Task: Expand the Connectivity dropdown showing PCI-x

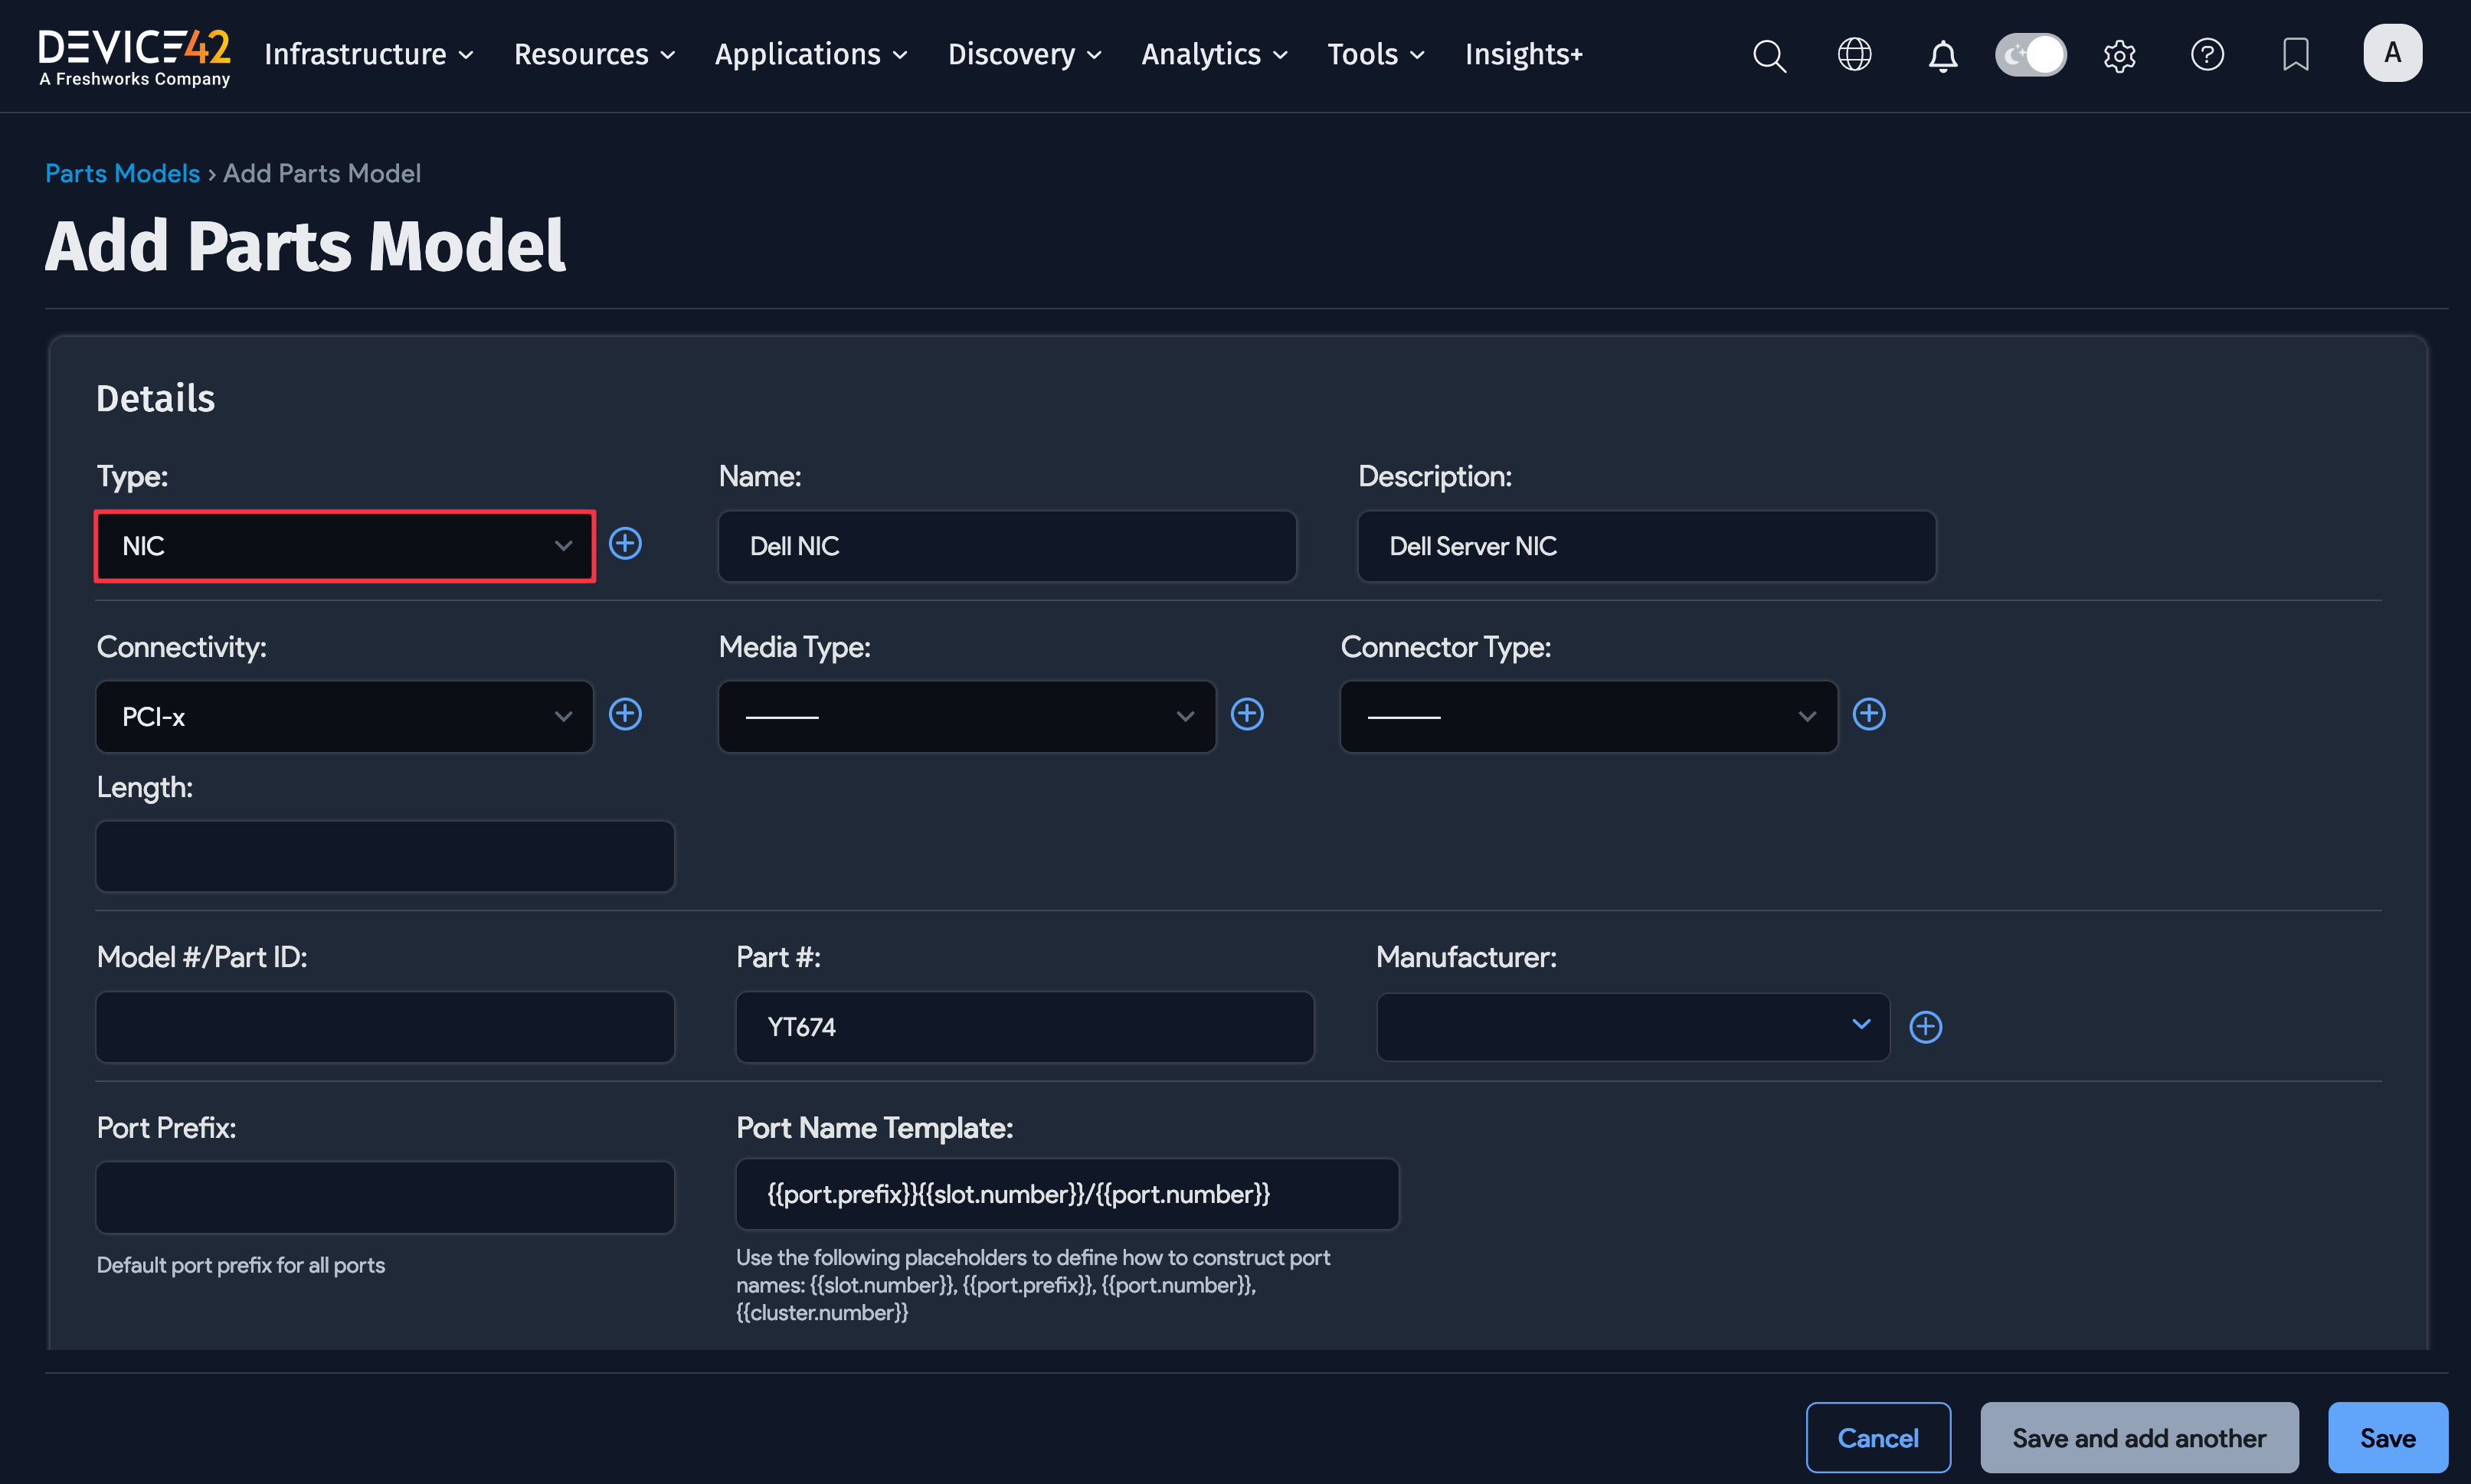Action: click(x=344, y=716)
